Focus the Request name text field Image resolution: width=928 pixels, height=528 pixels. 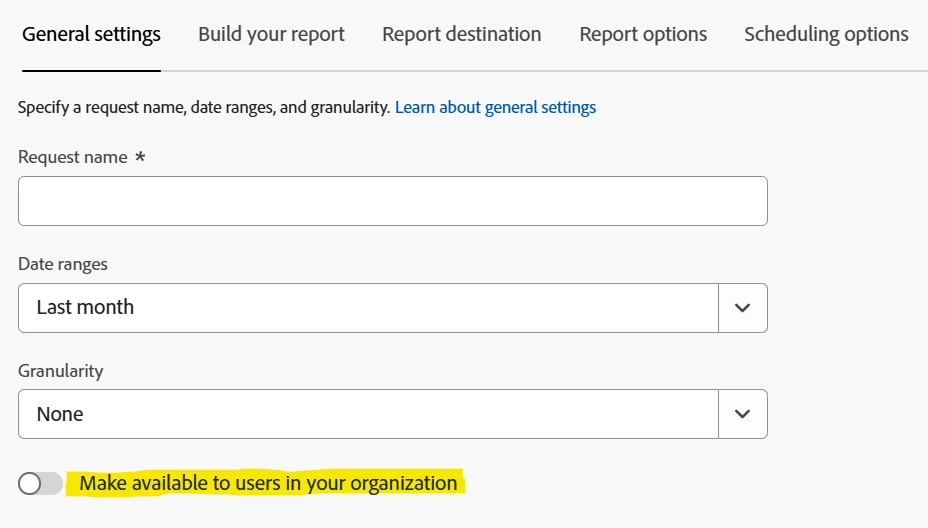pyautogui.click(x=392, y=201)
